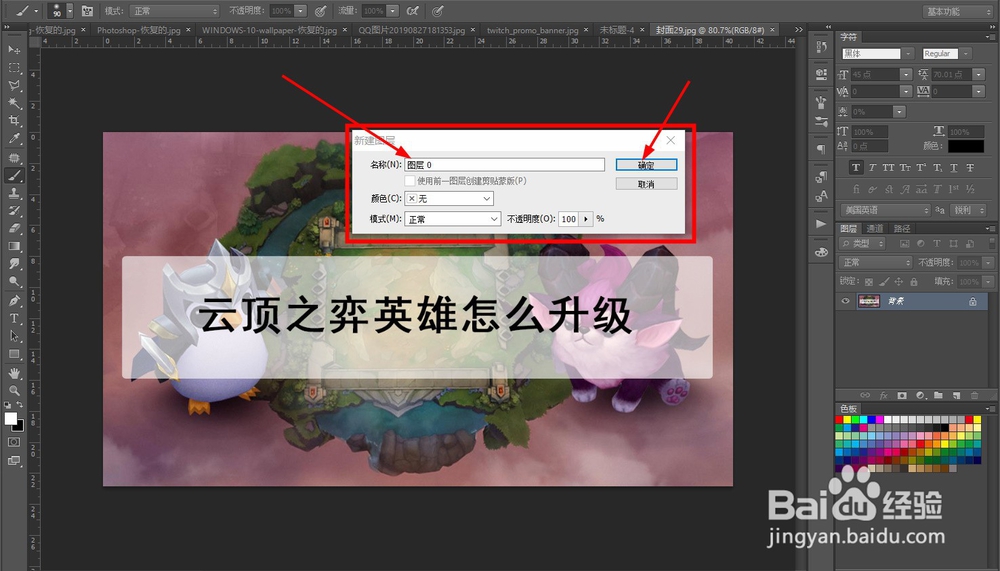Select the Gradient tool
The width and height of the screenshot is (1000, 571).
[14, 246]
